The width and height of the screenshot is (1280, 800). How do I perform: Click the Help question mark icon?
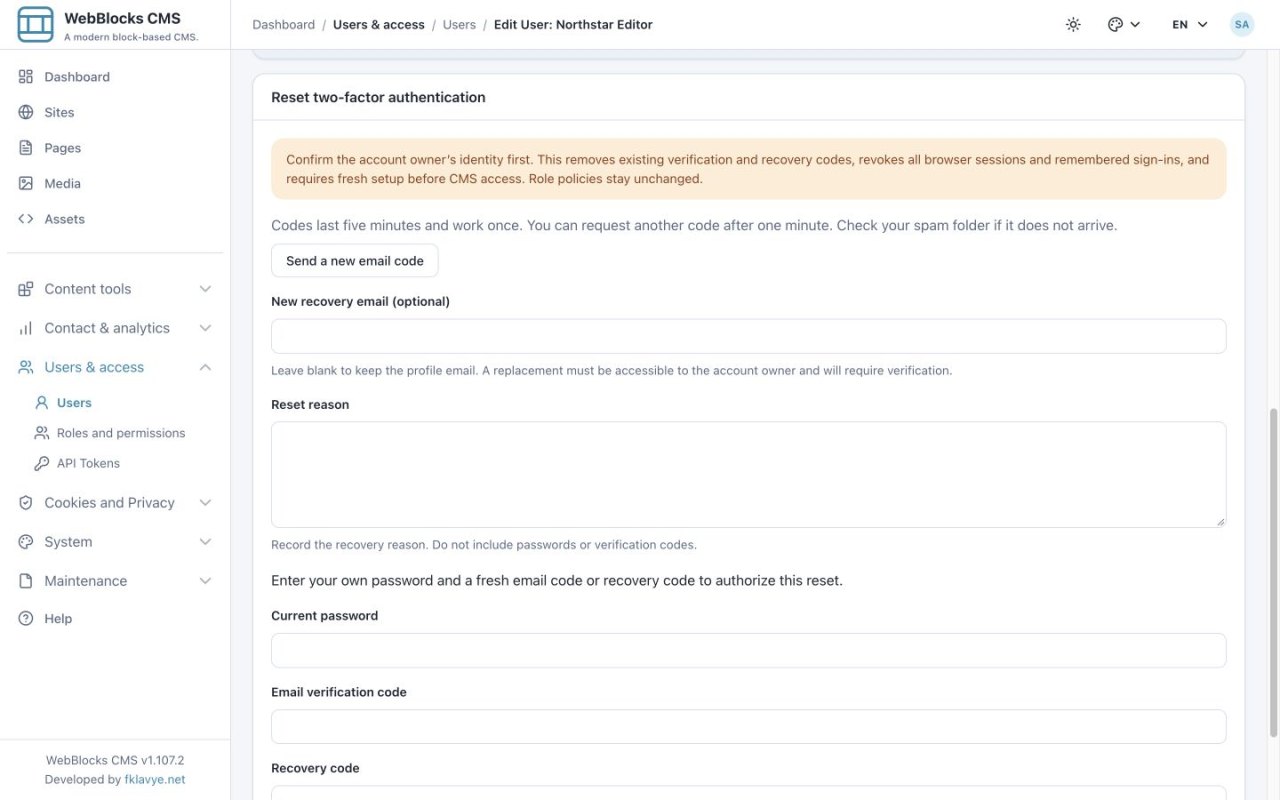tap(26, 619)
